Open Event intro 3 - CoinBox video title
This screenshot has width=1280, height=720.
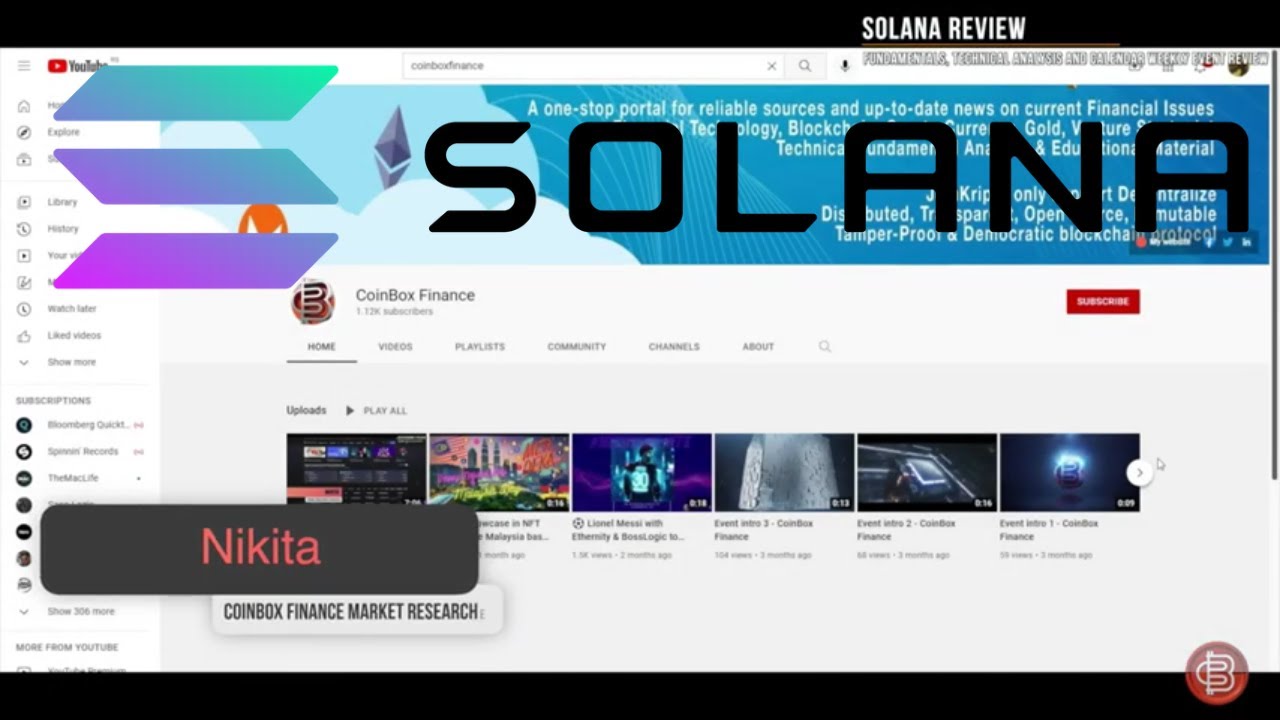pos(764,530)
